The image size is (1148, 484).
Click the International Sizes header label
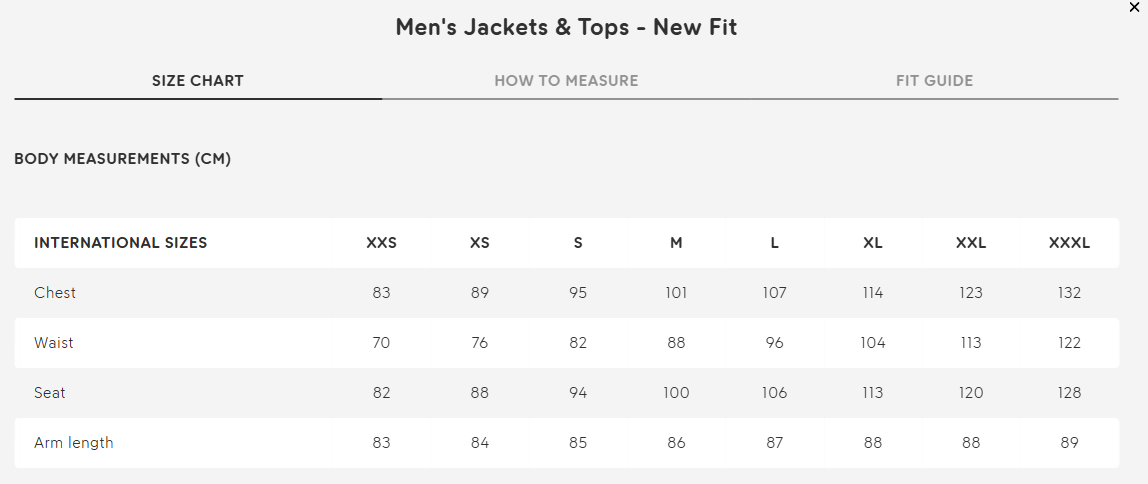[x=121, y=243]
